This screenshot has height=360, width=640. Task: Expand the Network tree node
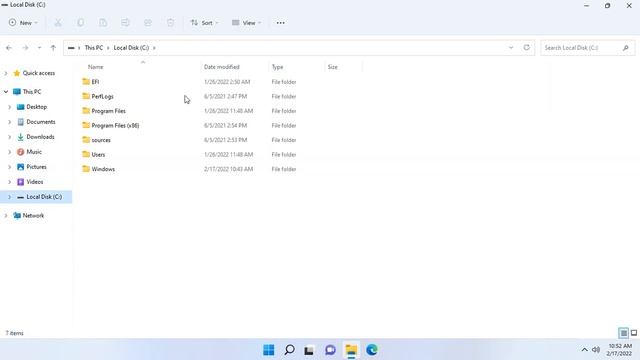pos(6,216)
